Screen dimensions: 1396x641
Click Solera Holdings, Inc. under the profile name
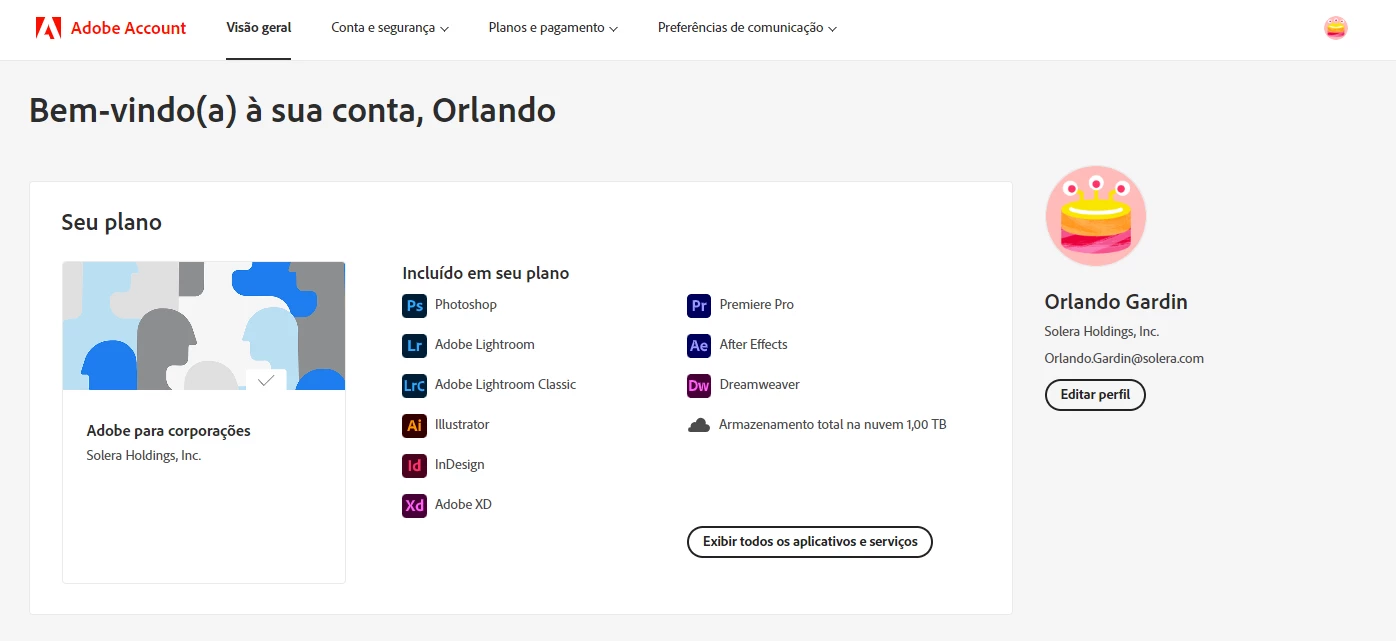[x=1102, y=332]
